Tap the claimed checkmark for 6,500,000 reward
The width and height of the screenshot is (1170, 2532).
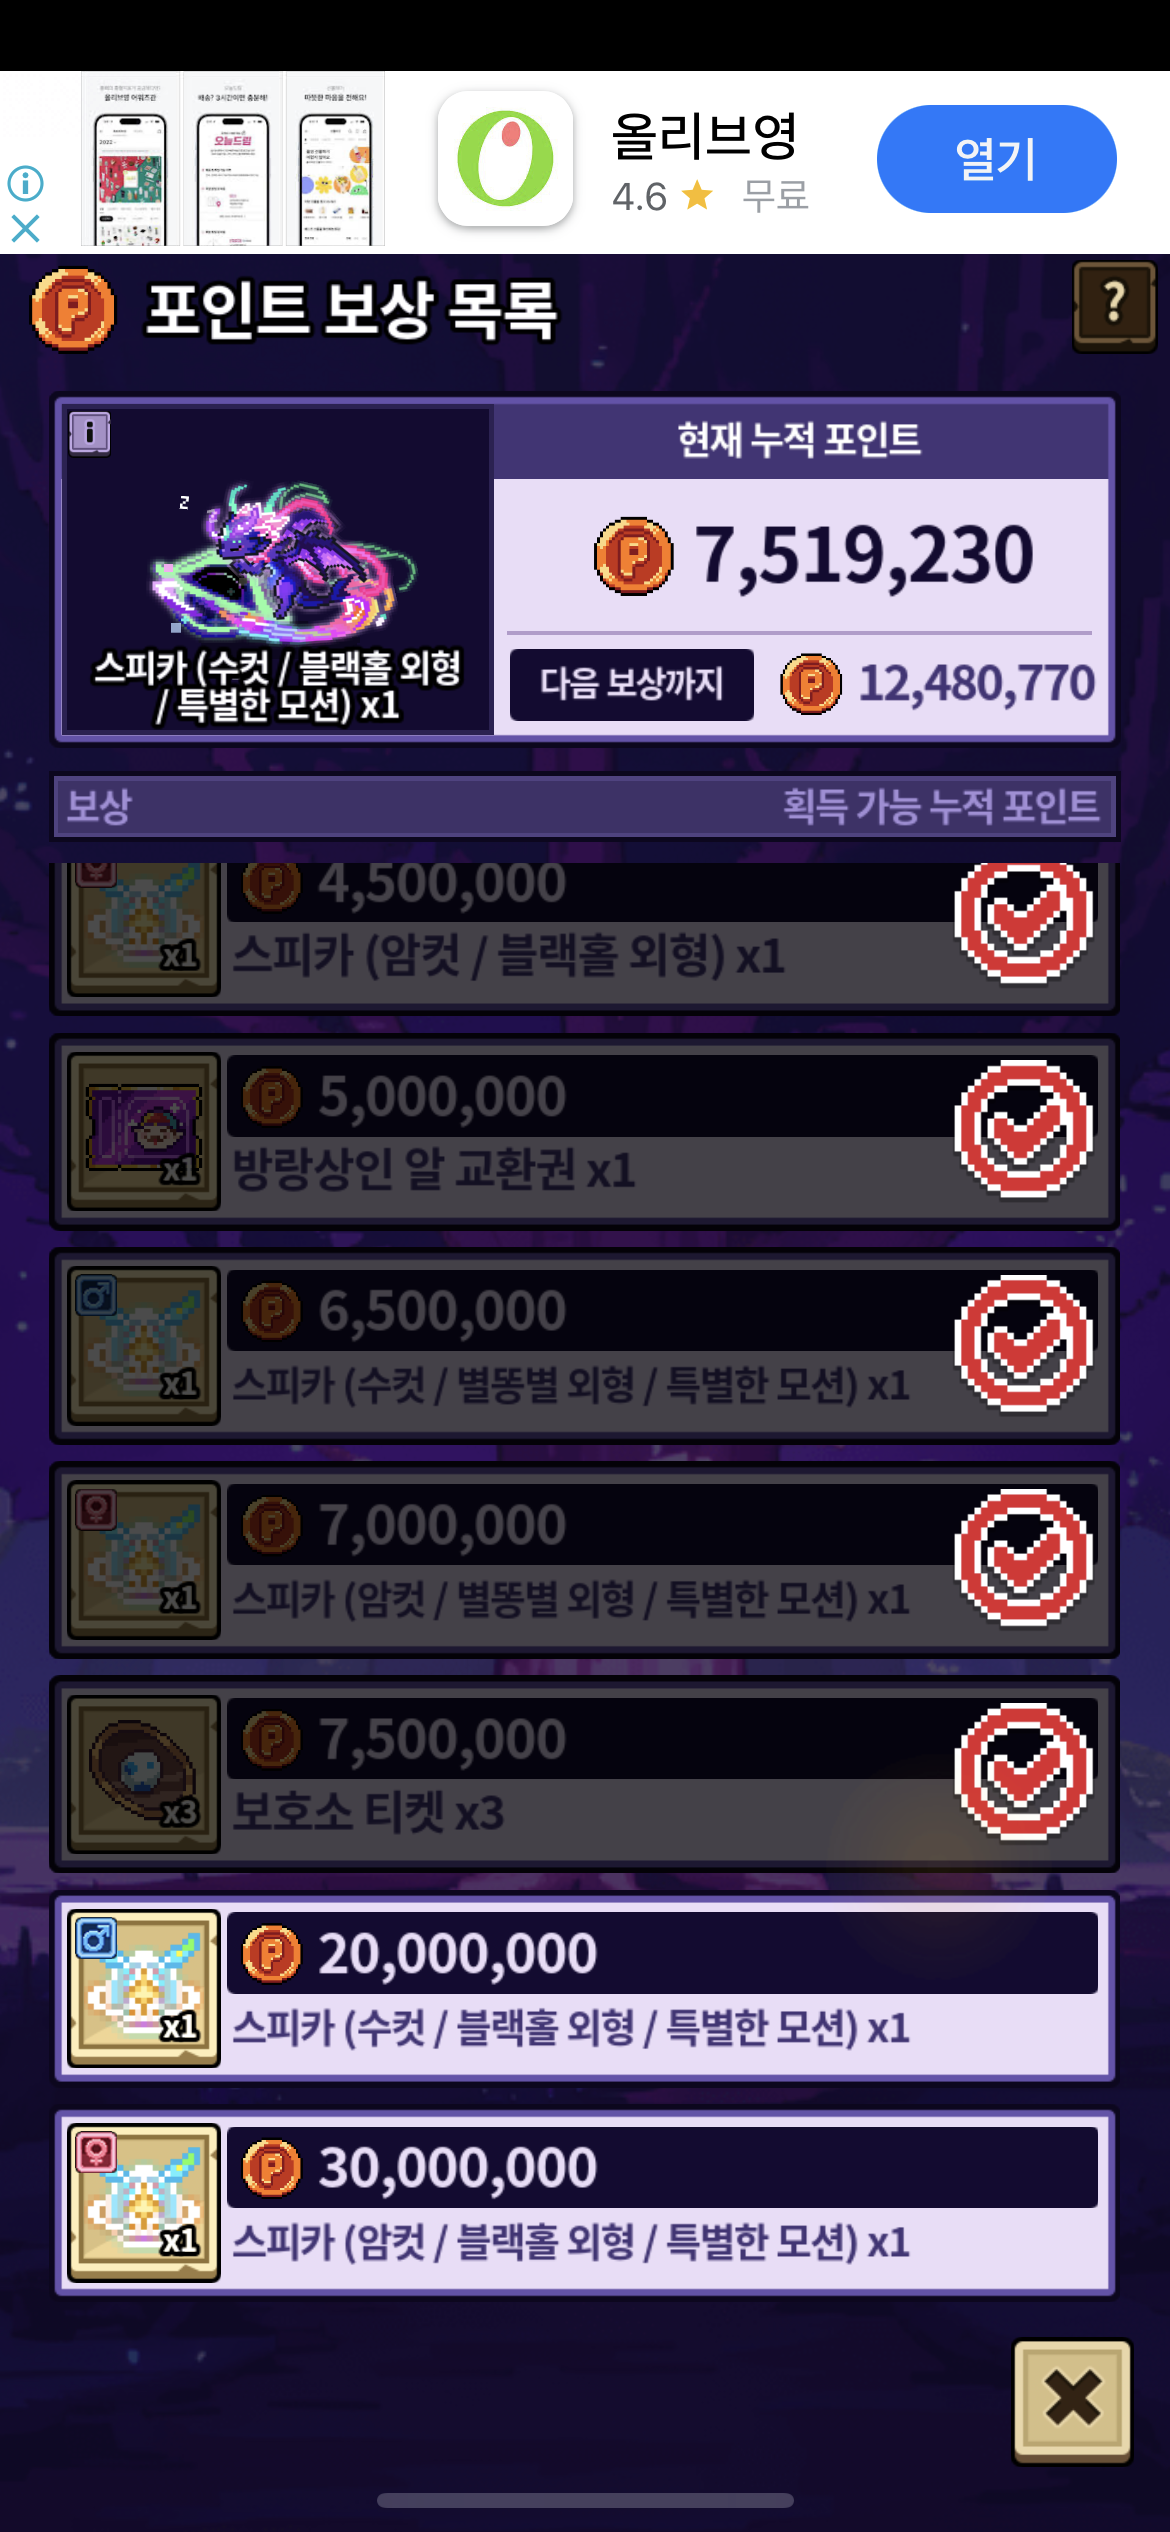[1024, 1344]
